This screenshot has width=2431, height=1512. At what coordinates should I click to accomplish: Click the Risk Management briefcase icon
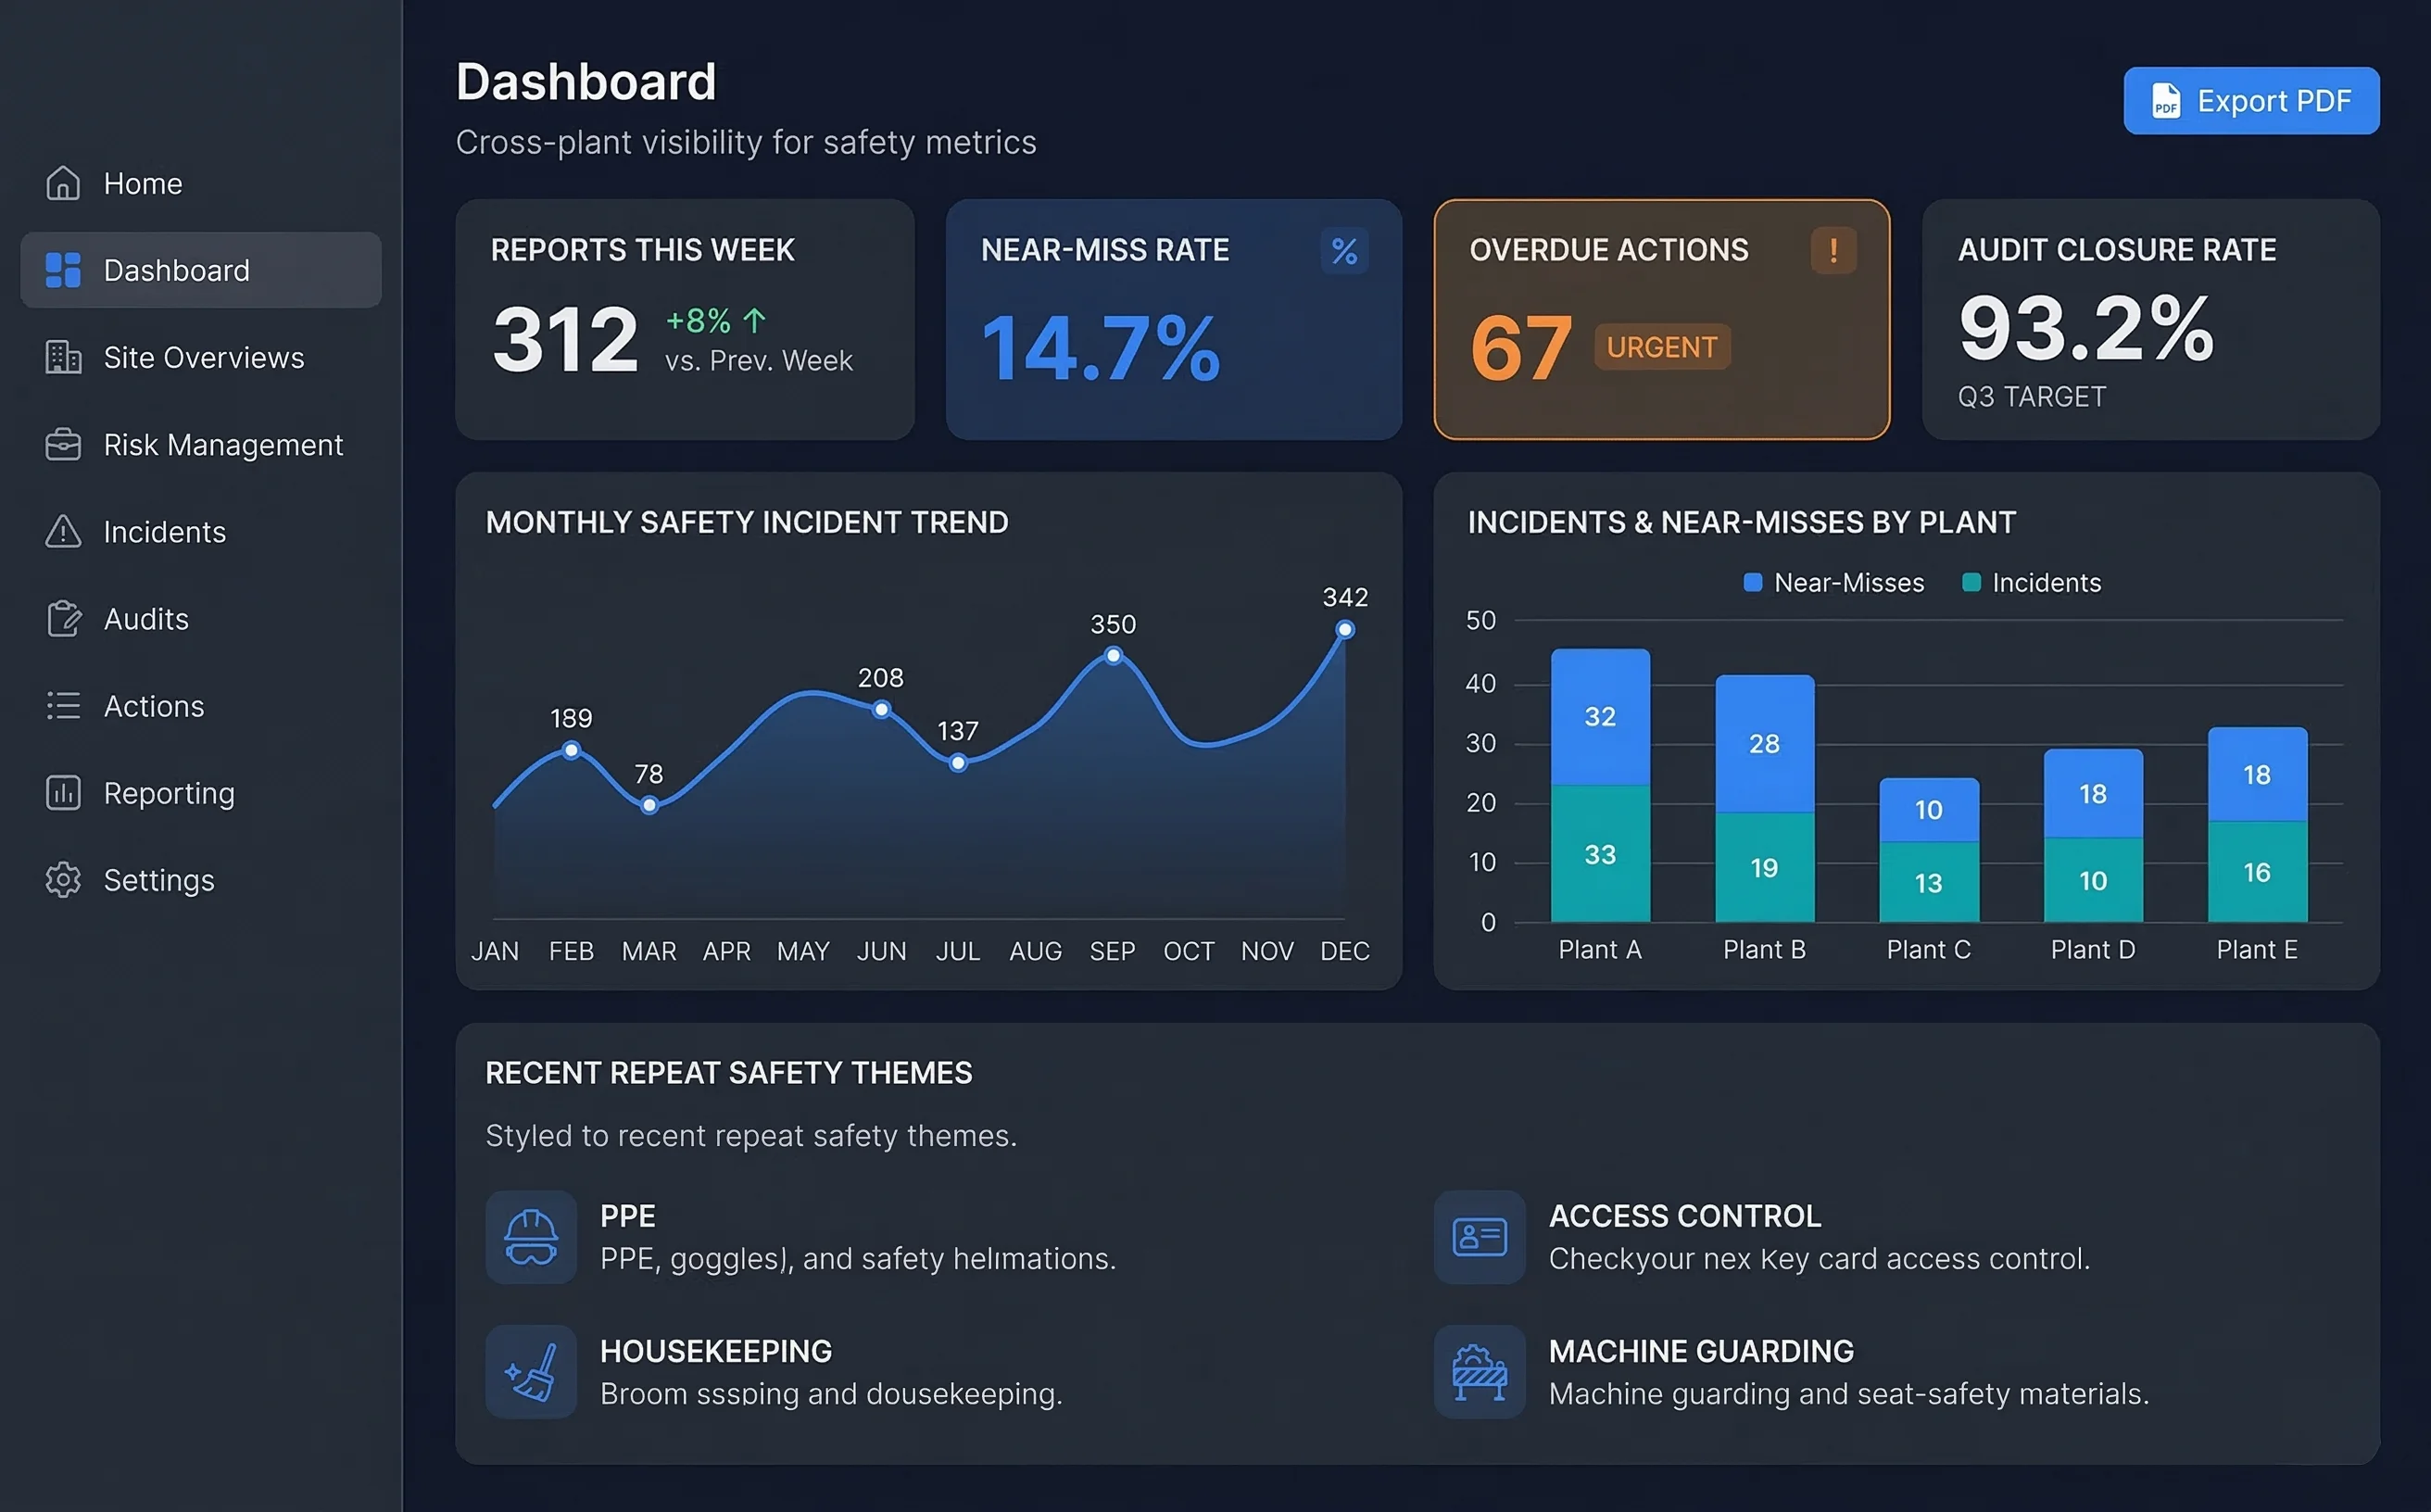click(62, 444)
